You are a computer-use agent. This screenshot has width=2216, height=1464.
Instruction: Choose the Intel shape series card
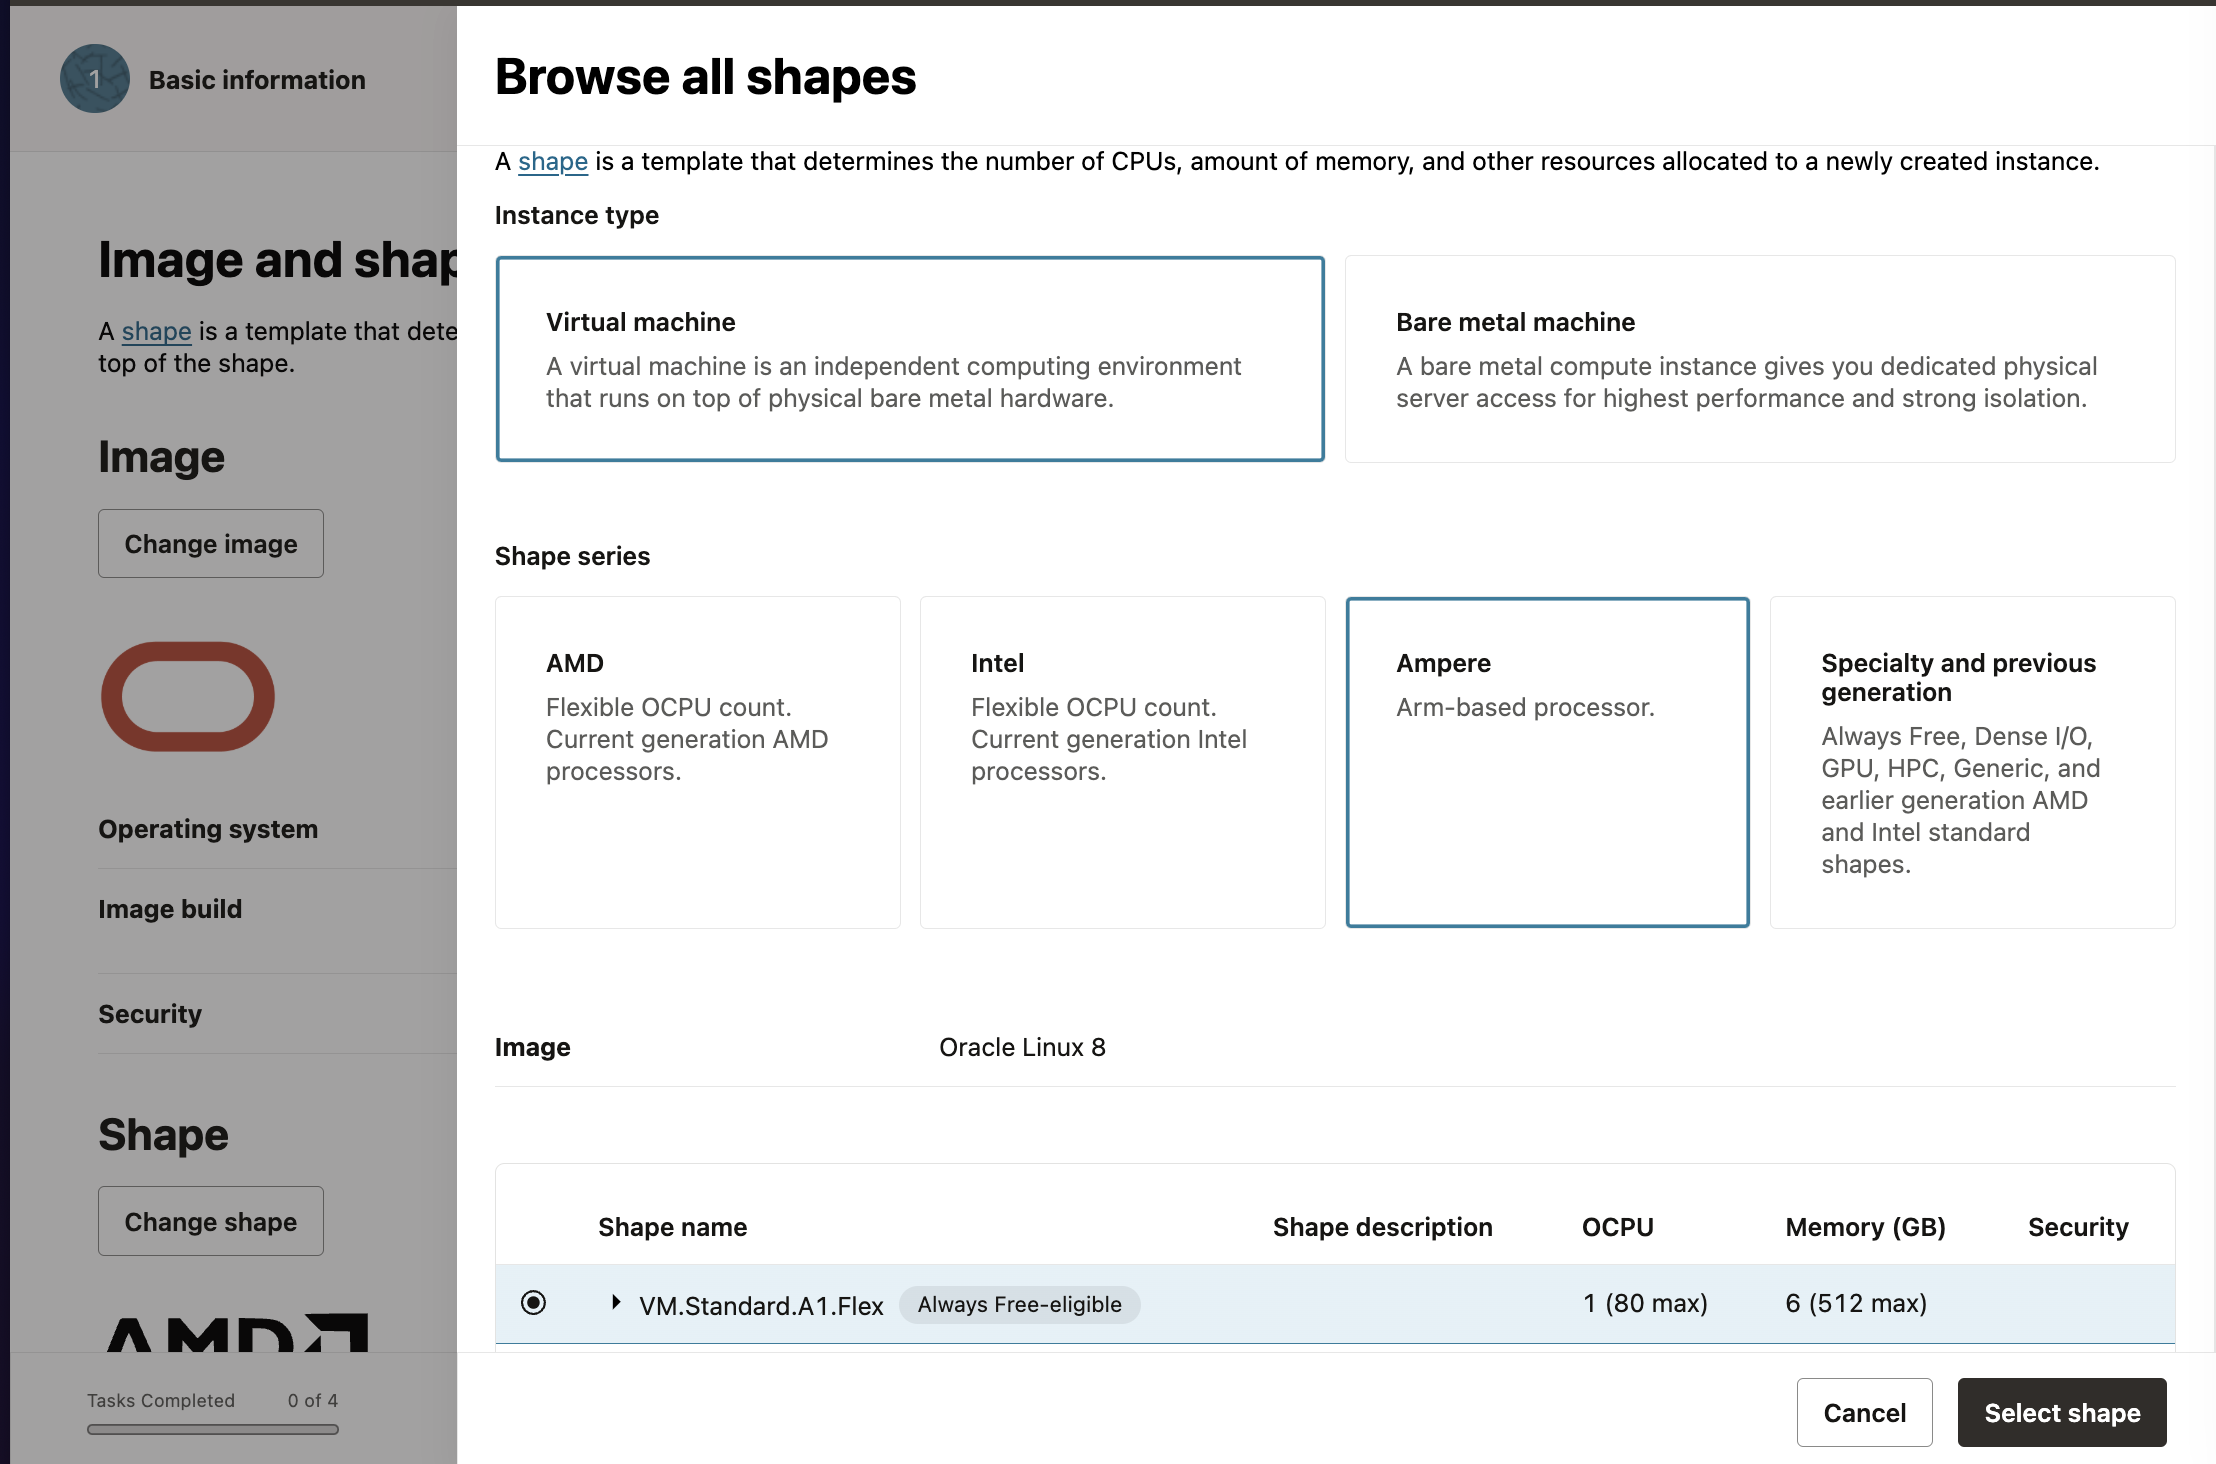pyautogui.click(x=1123, y=763)
